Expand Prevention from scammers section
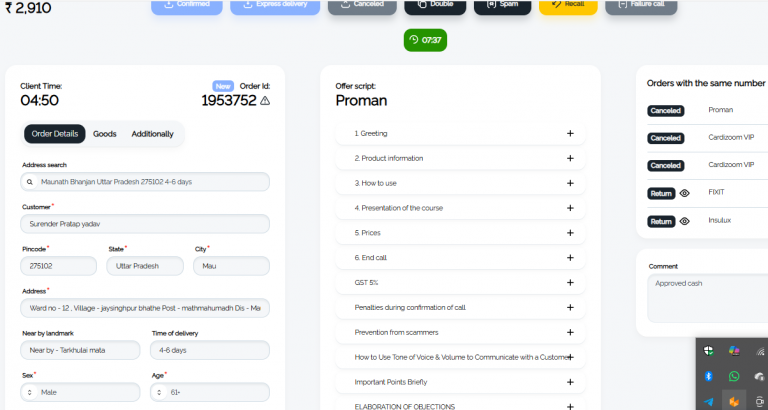 (460, 333)
